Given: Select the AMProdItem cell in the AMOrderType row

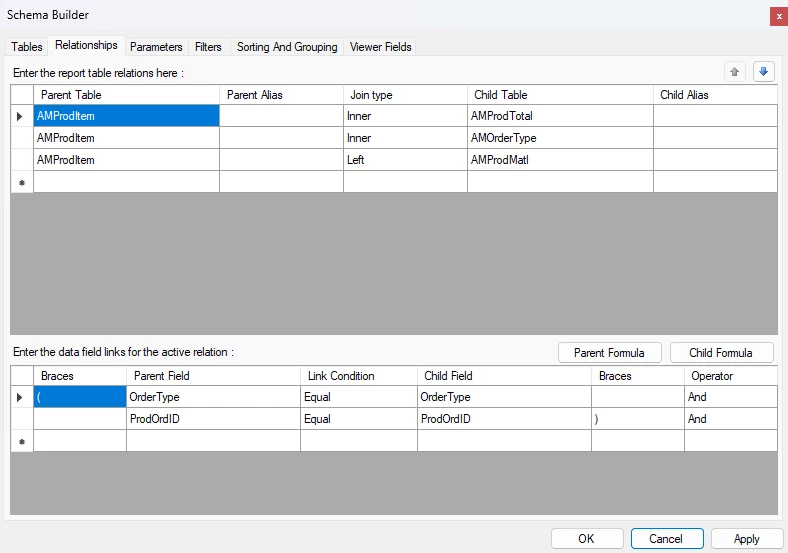Looking at the screenshot, I should 127,138.
